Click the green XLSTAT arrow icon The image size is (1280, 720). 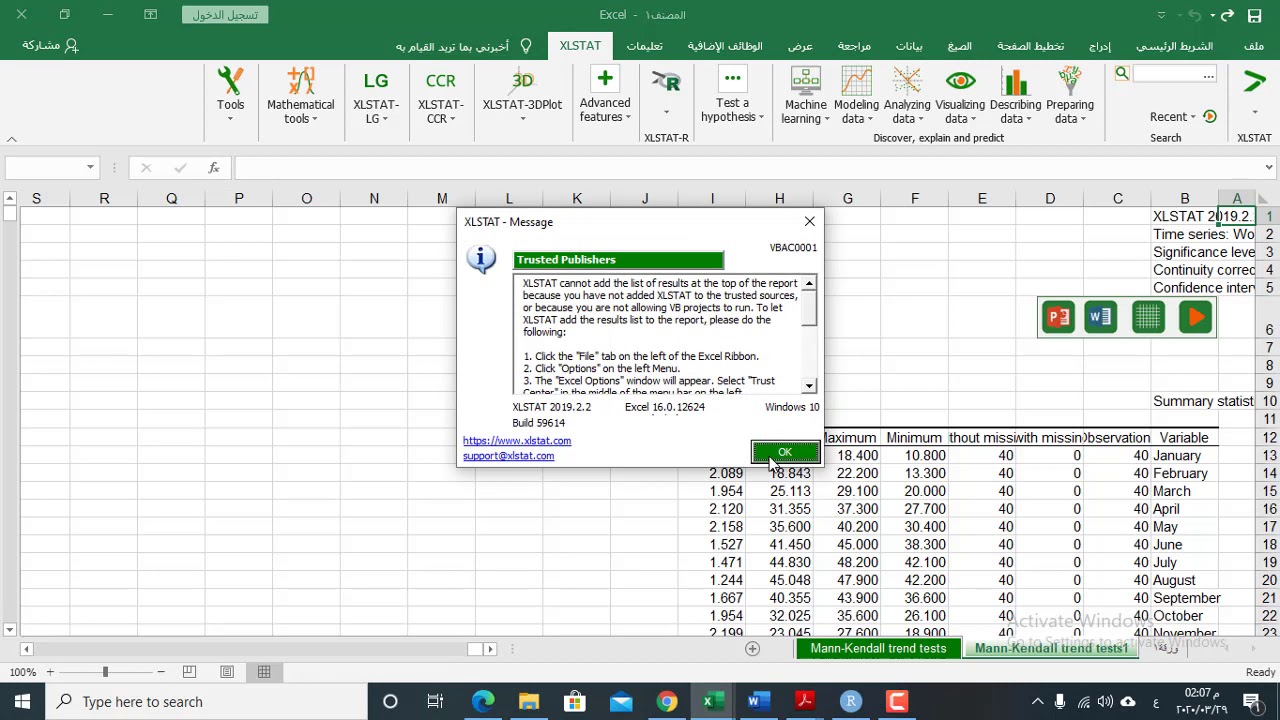pyautogui.click(x=1254, y=82)
